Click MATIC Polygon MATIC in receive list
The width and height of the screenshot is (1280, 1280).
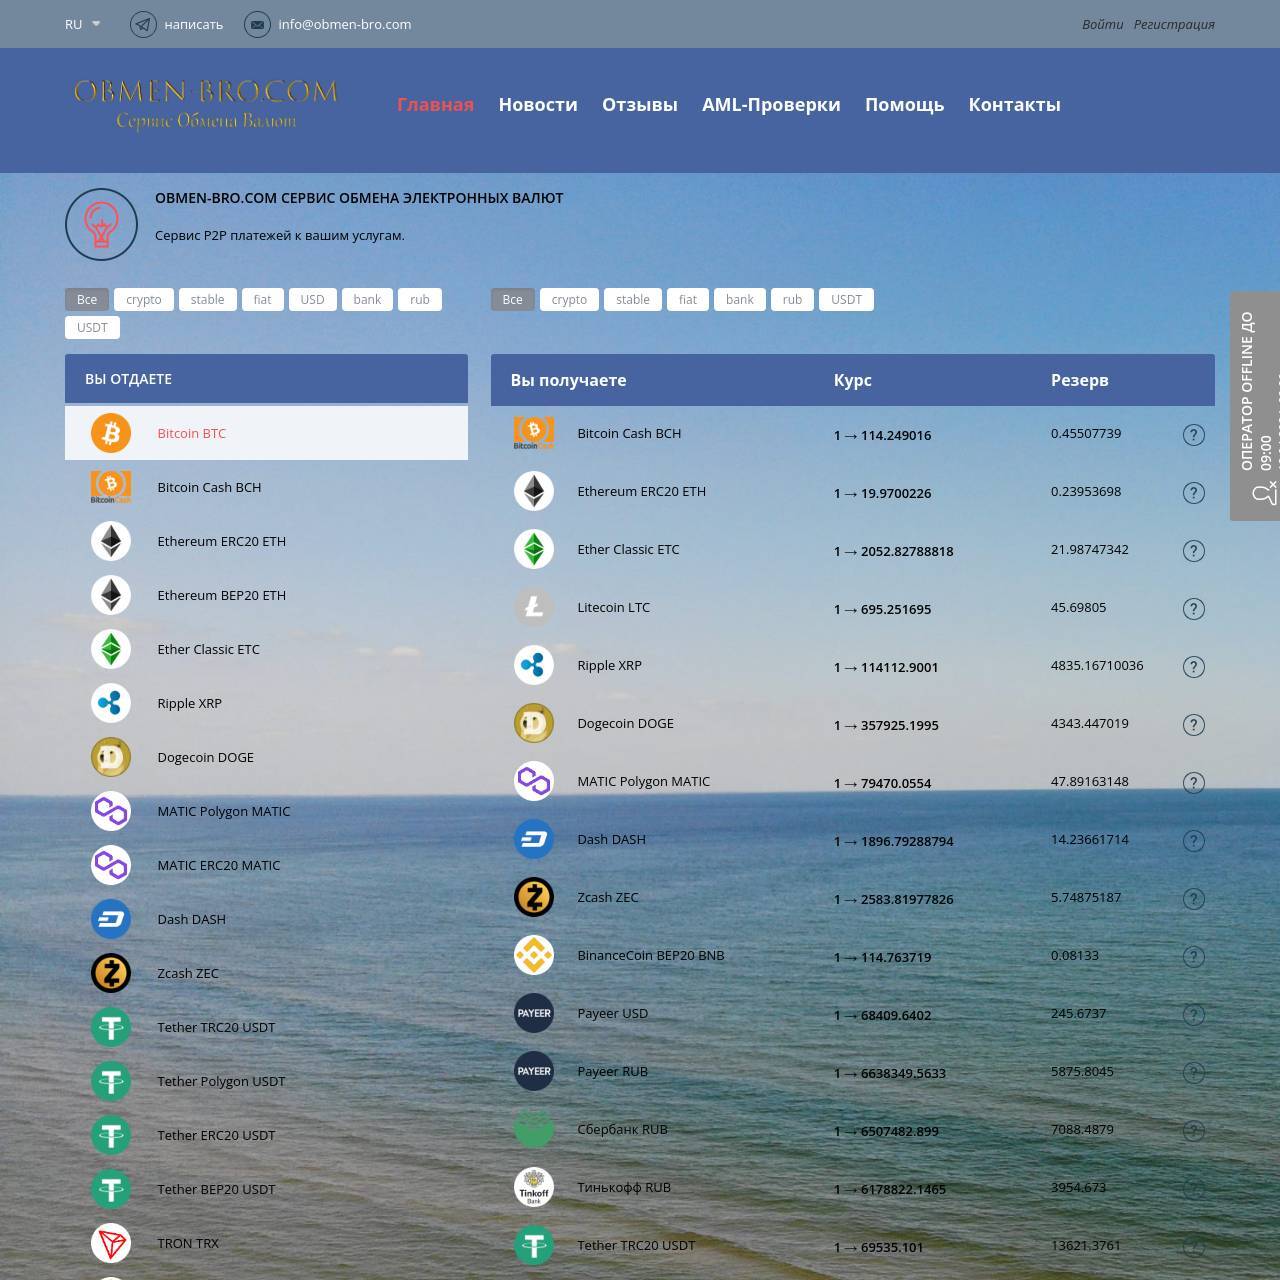coord(643,781)
